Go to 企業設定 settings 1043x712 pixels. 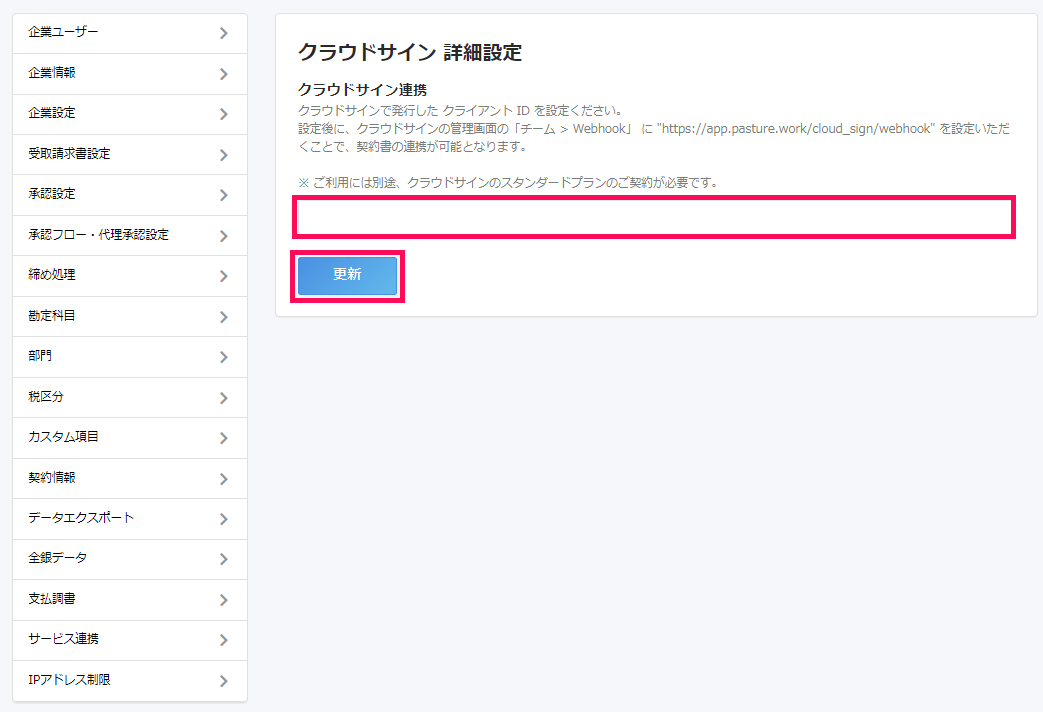coord(130,114)
